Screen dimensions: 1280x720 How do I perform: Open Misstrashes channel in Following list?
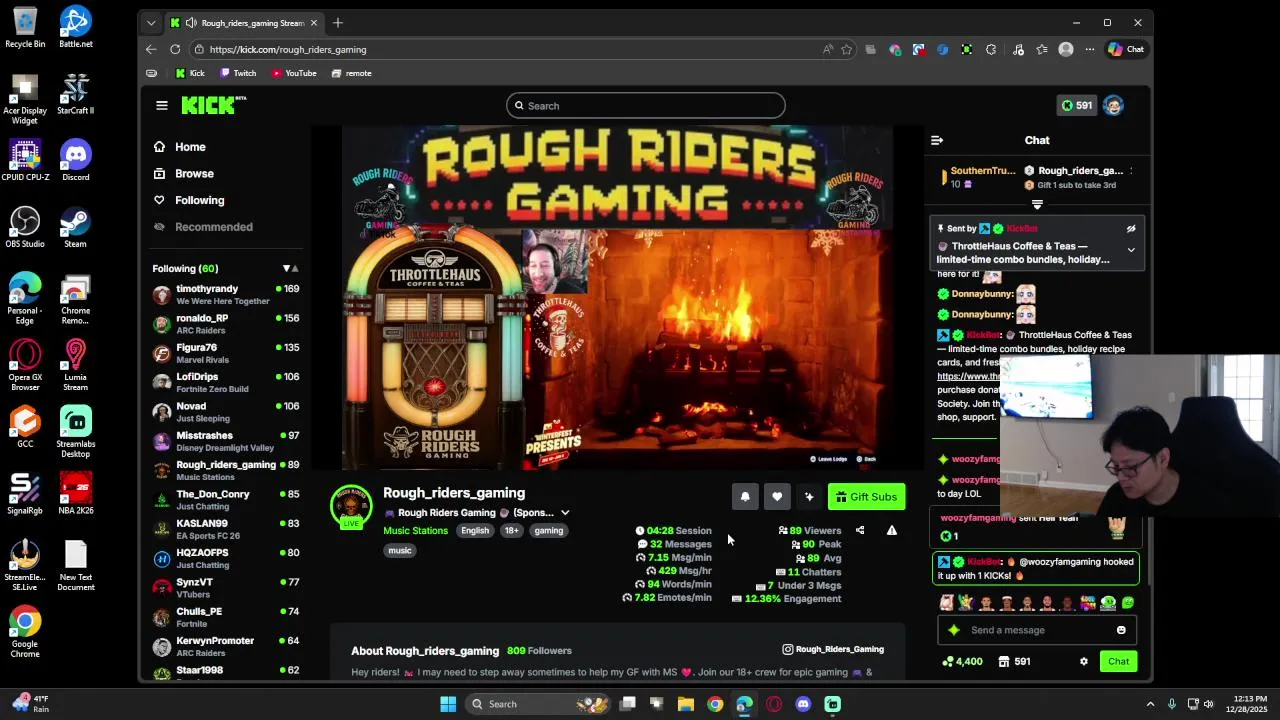point(226,441)
